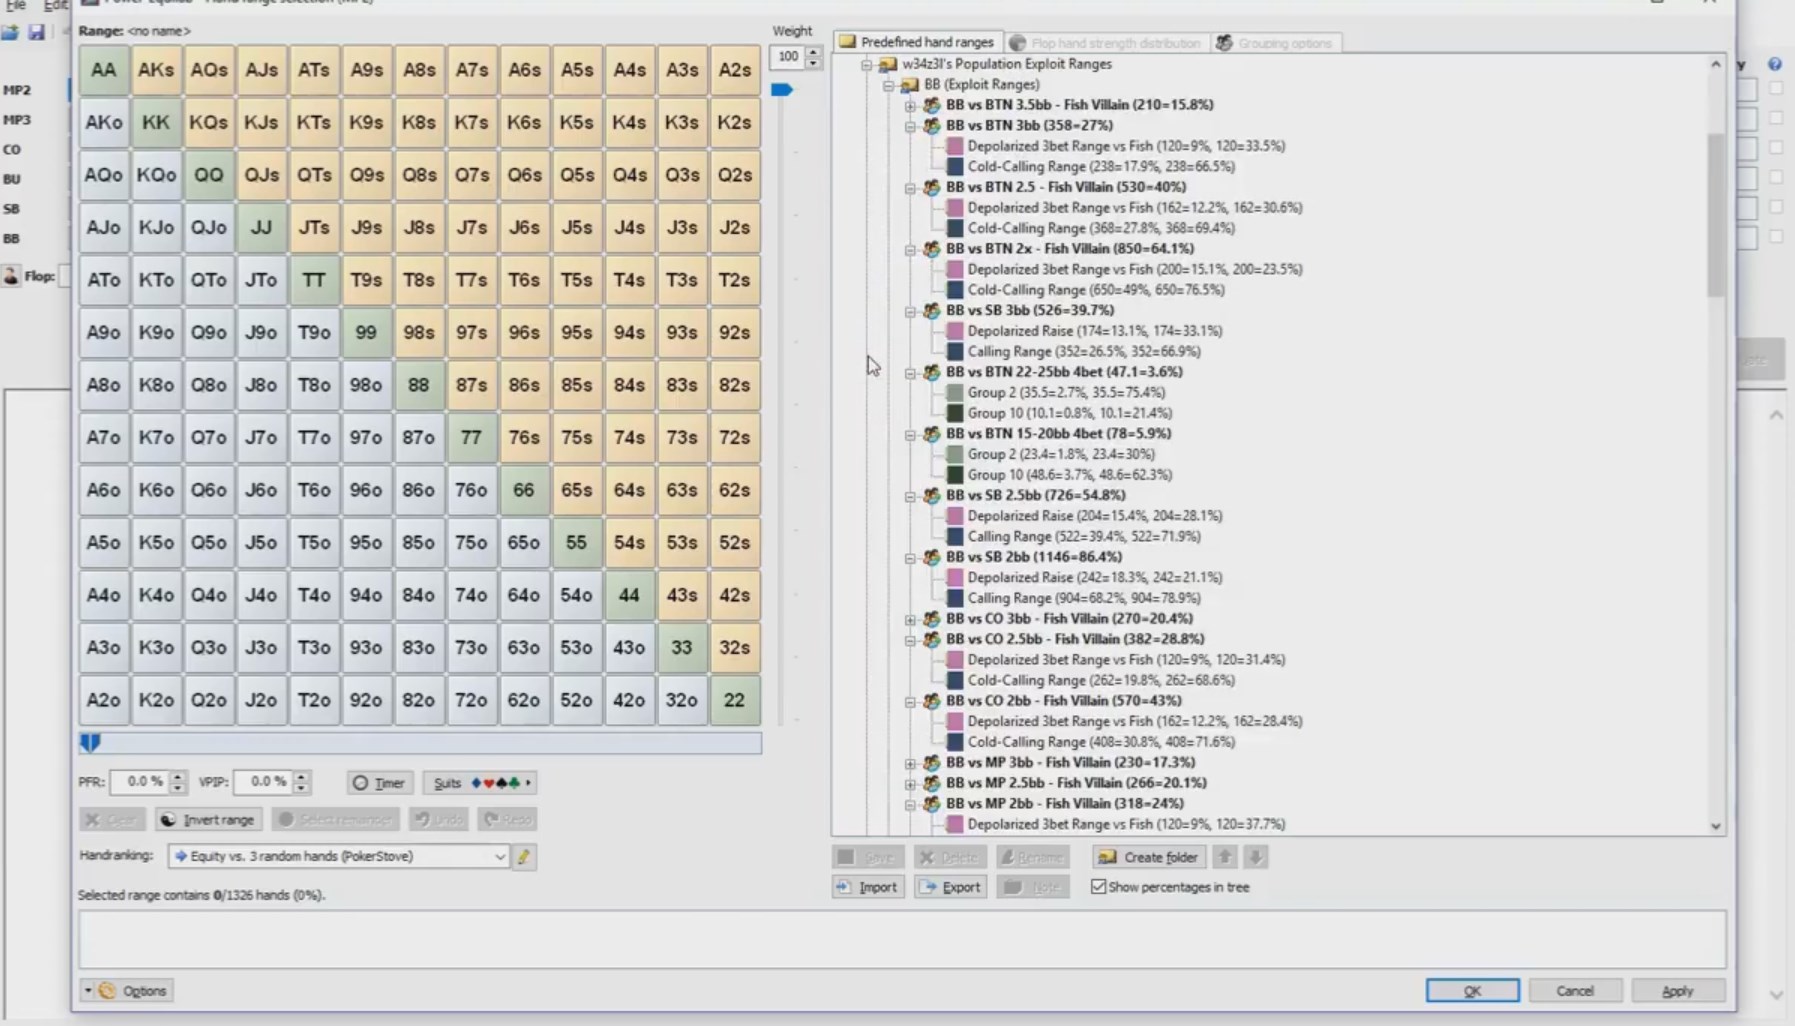1795x1026 pixels.
Task: Click the save disk icon in main toolbar
Action: click(36, 32)
